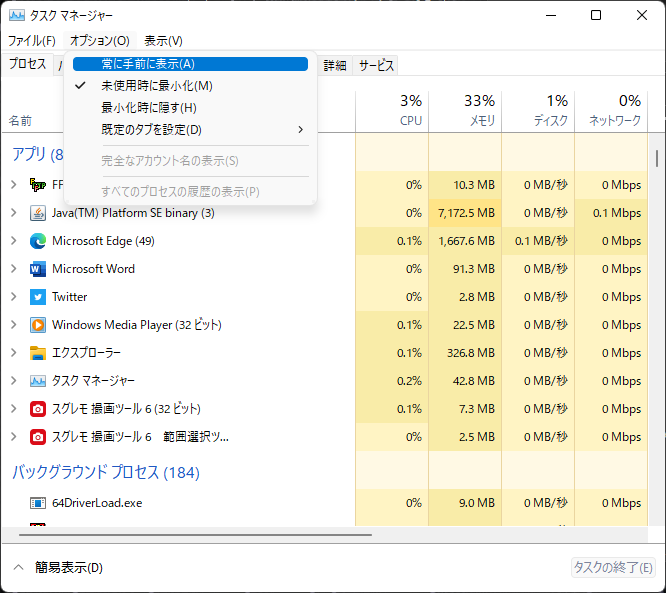Click the タスク マネージャー process icon
The width and height of the screenshot is (666, 593).
pos(38,381)
